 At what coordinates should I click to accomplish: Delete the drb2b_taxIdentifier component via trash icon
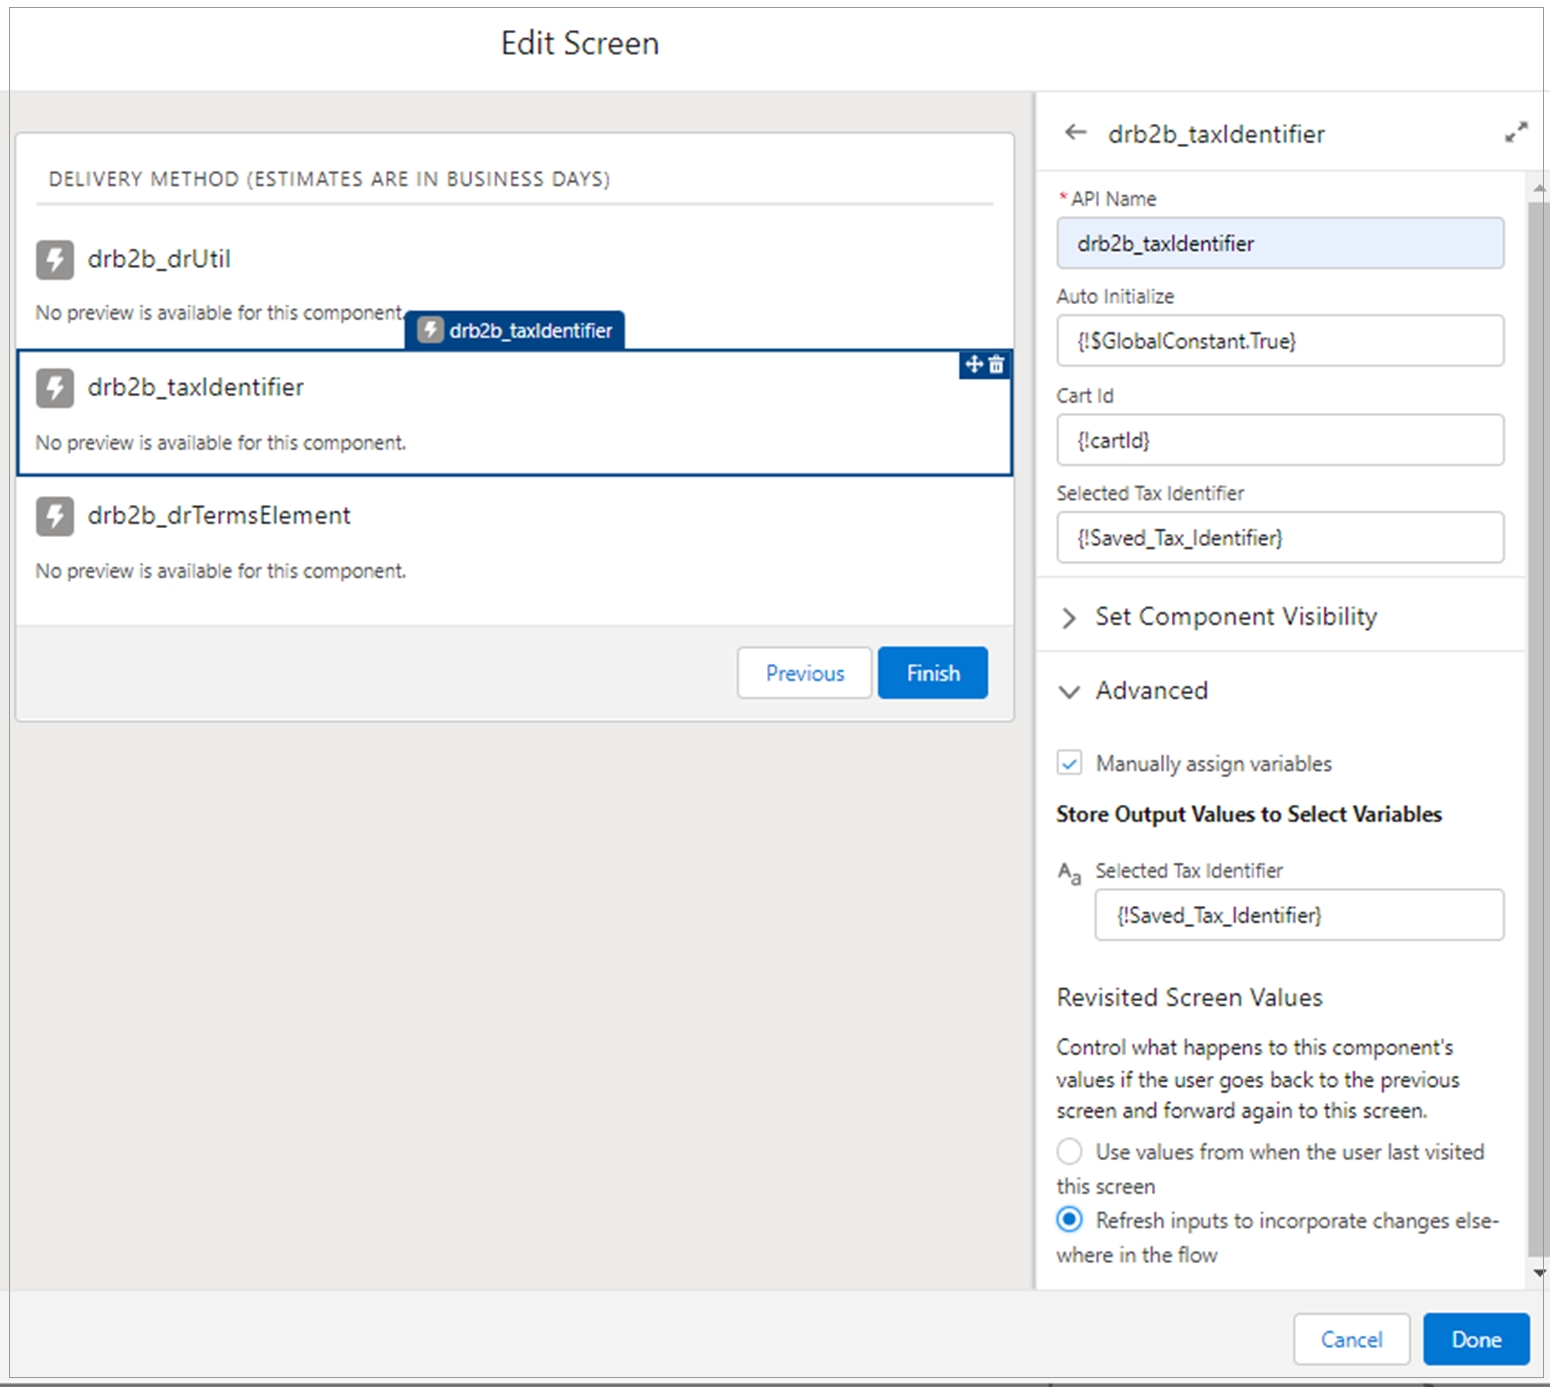pyautogui.click(x=997, y=365)
